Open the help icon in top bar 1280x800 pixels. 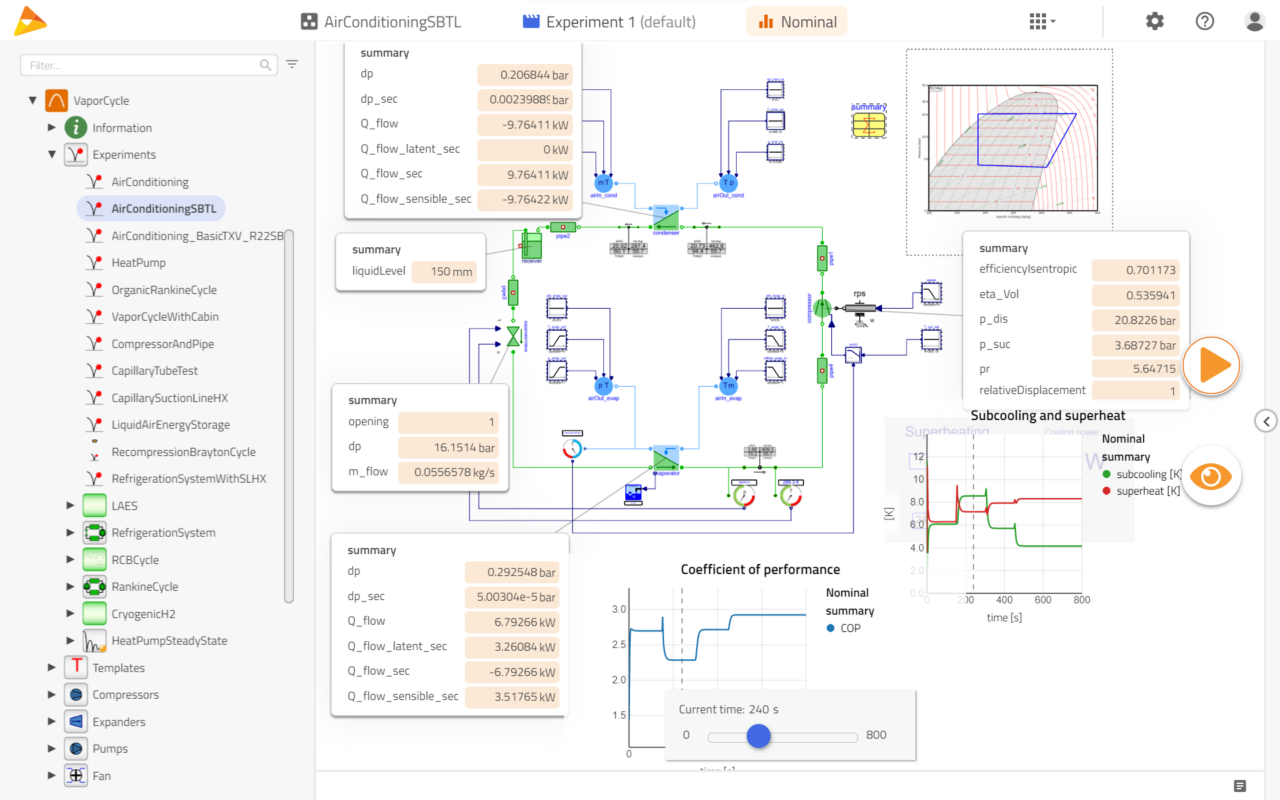click(x=1204, y=20)
